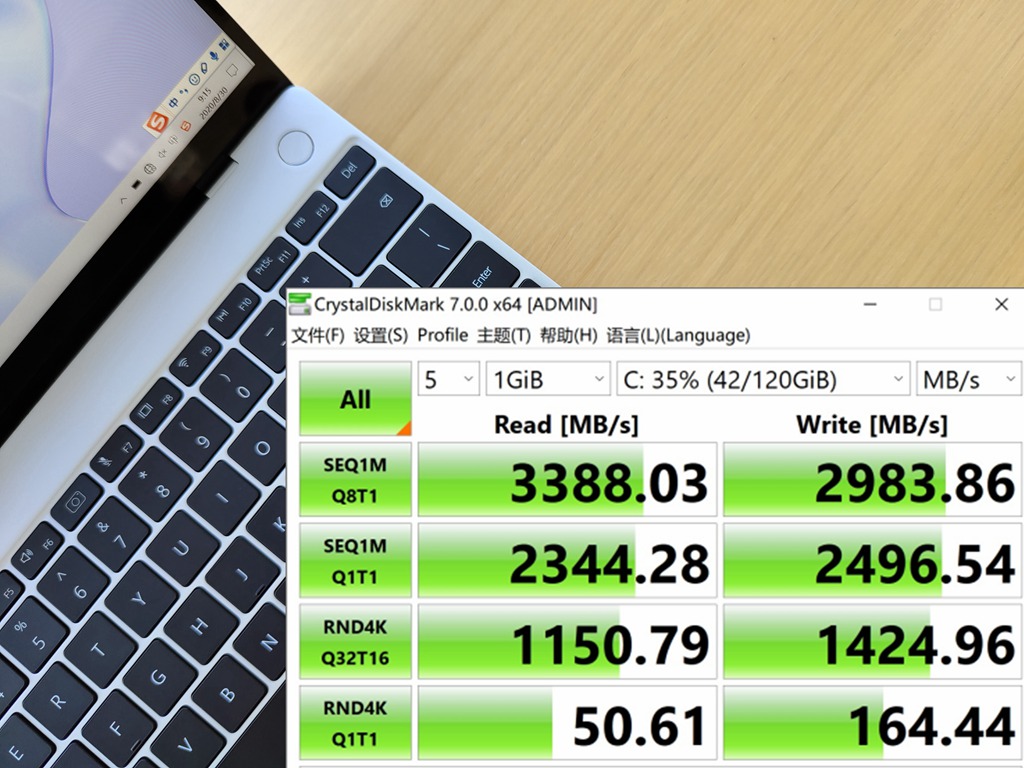This screenshot has height=768, width=1024.
Task: Run the RND4K Q32T16 test
Action: pyautogui.click(x=355, y=642)
